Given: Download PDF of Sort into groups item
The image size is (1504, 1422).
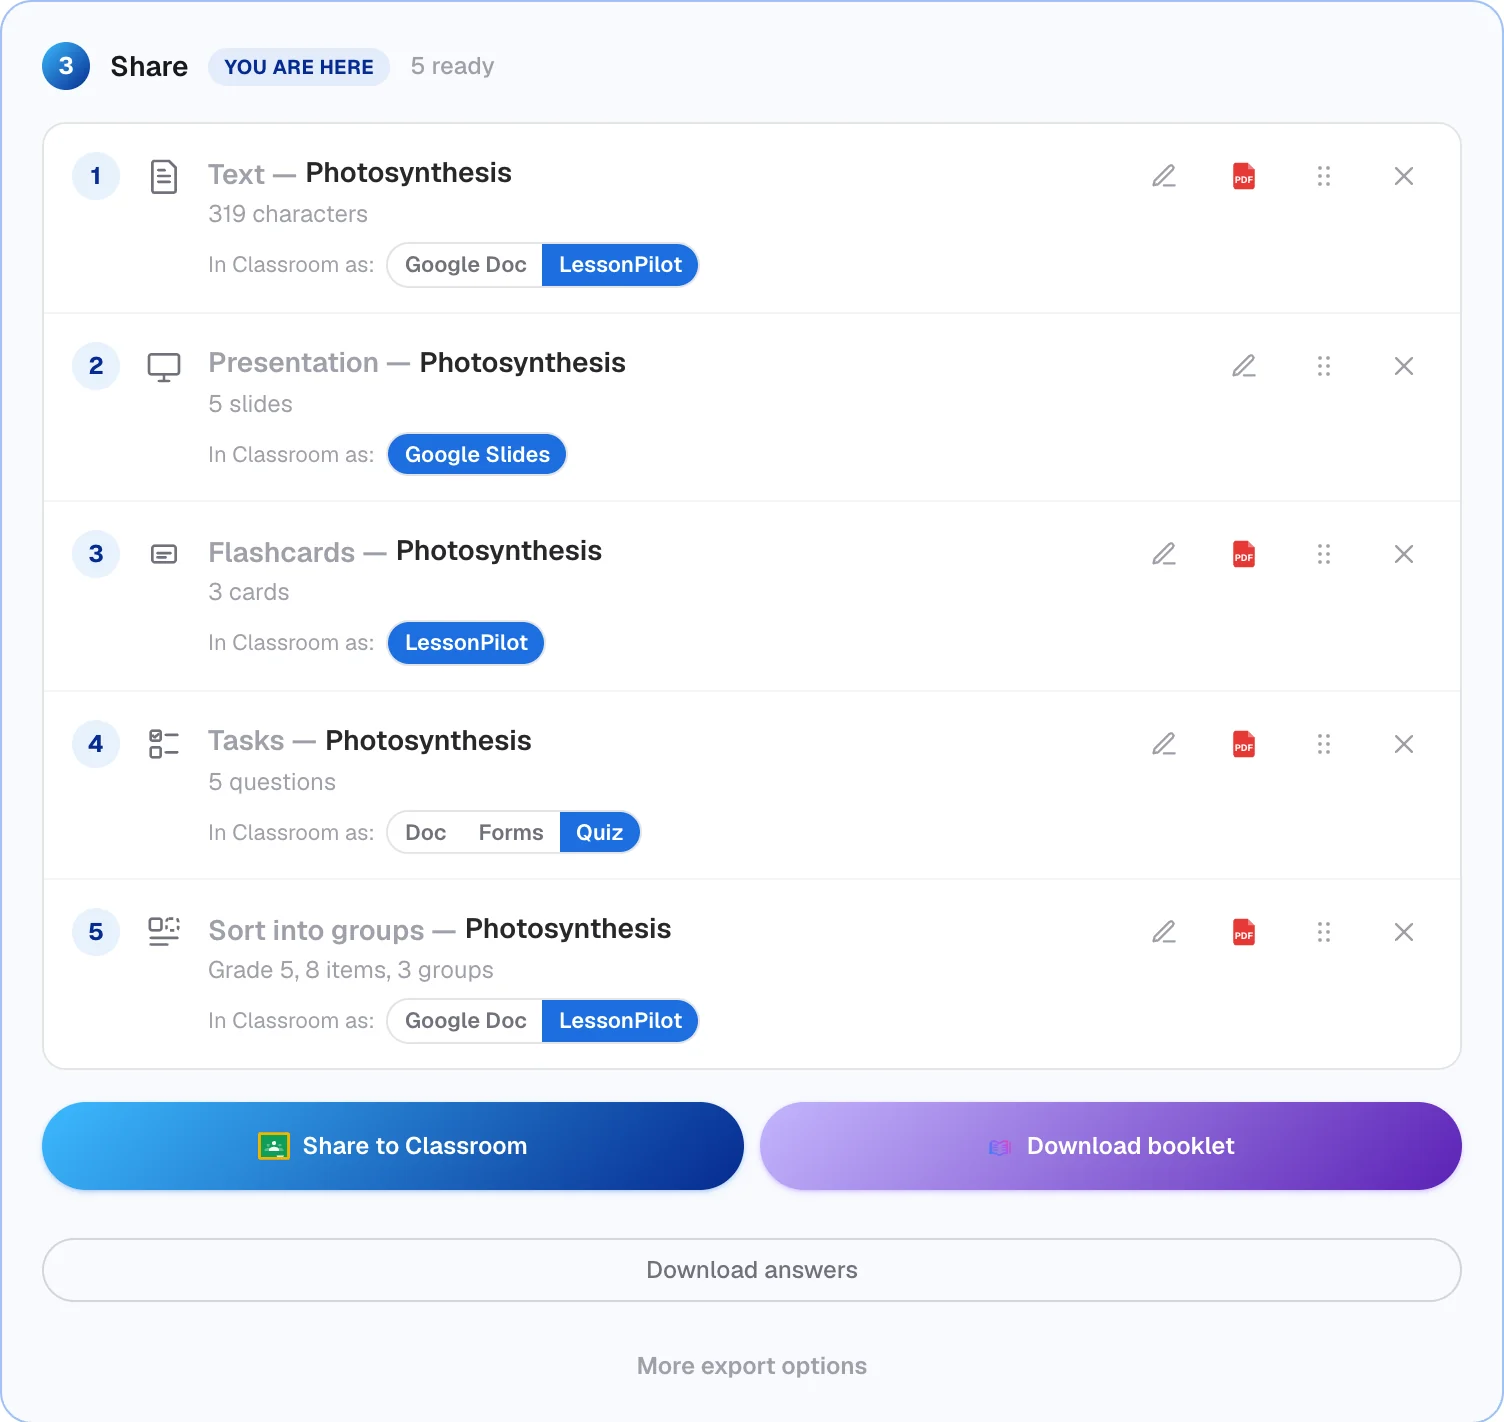Looking at the screenshot, I should (1244, 932).
